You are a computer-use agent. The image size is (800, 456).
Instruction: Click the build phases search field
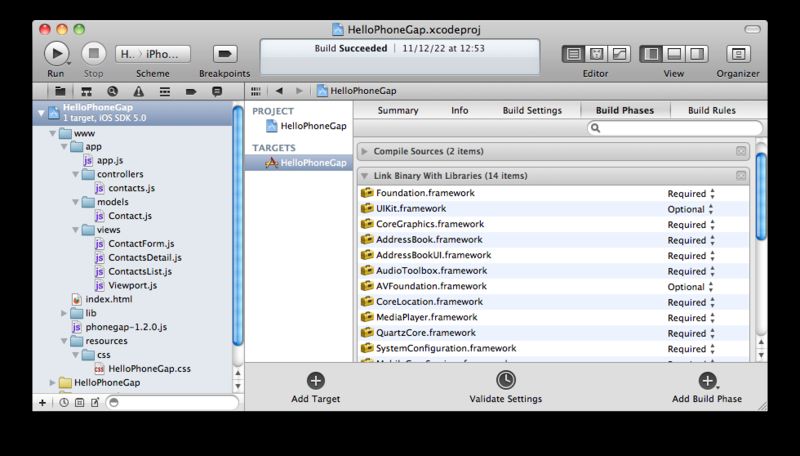point(676,128)
